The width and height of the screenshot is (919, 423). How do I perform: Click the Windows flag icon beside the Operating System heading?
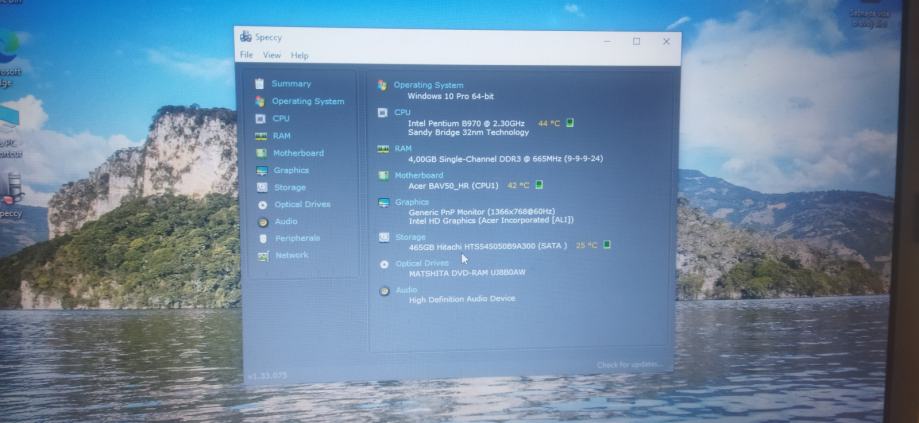(x=382, y=85)
